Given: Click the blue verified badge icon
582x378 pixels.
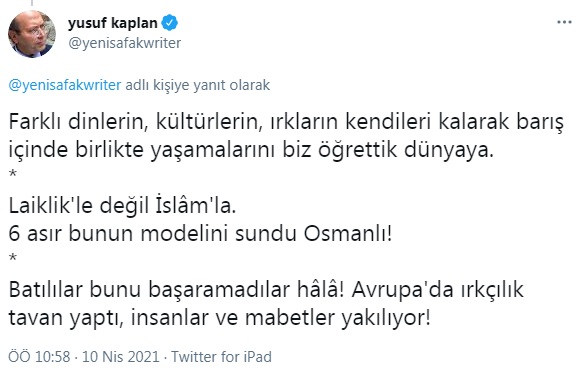Looking at the screenshot, I should click(170, 23).
